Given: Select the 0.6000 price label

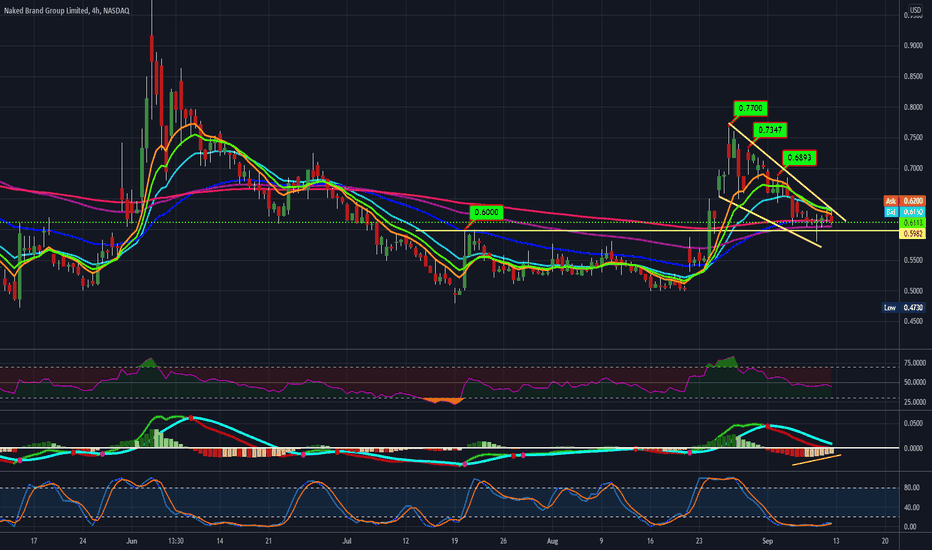Looking at the screenshot, I should 487,212.
